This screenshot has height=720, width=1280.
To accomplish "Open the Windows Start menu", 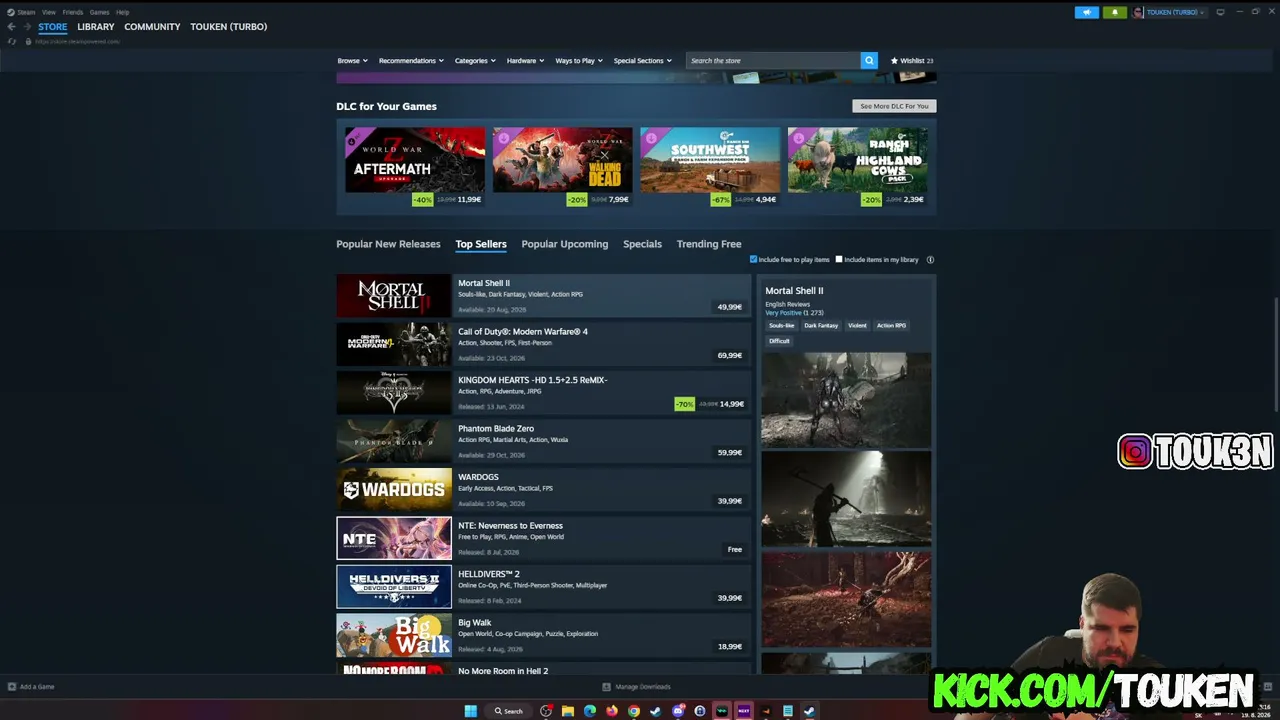I will tap(471, 711).
